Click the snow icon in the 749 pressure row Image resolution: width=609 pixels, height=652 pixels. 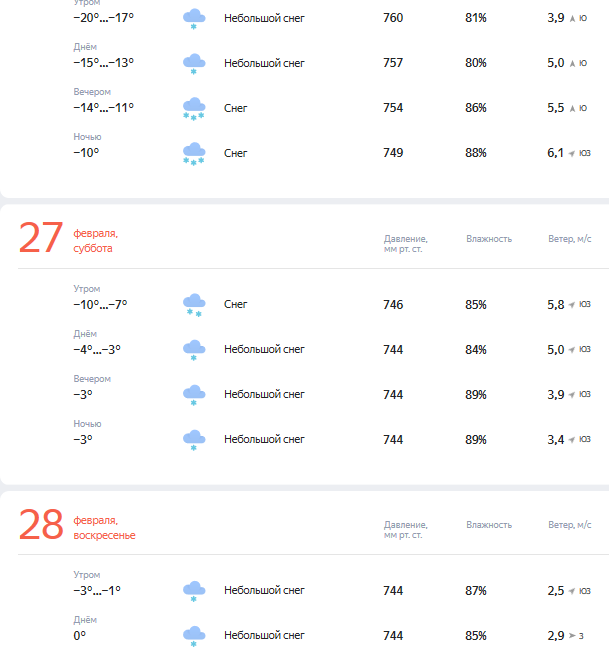pos(194,154)
